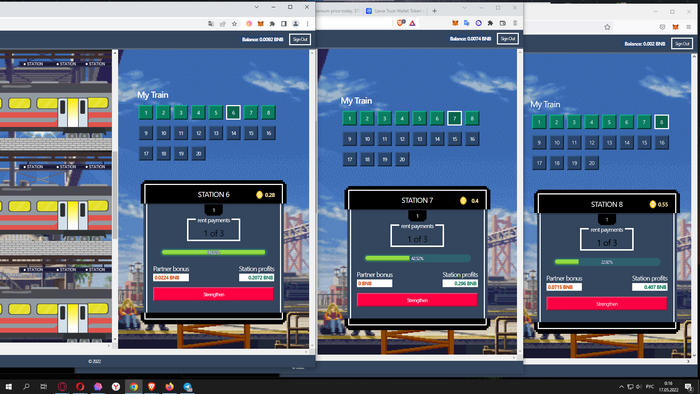Open Chrome from the taskbar
This screenshot has width=700, height=394.
coord(133,386)
